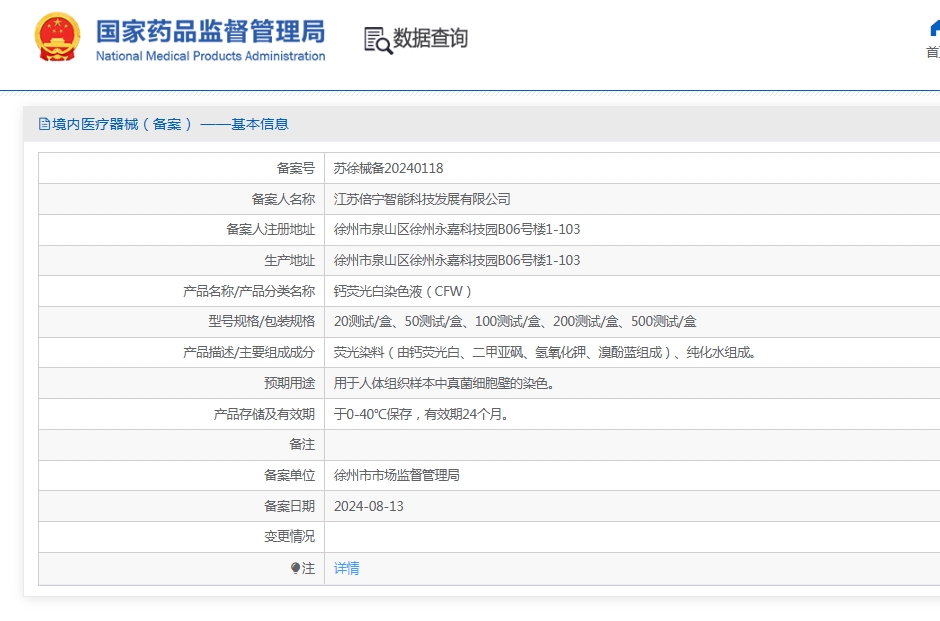Select the 境内医疗器械（备案）基本信息 header

tap(164, 124)
